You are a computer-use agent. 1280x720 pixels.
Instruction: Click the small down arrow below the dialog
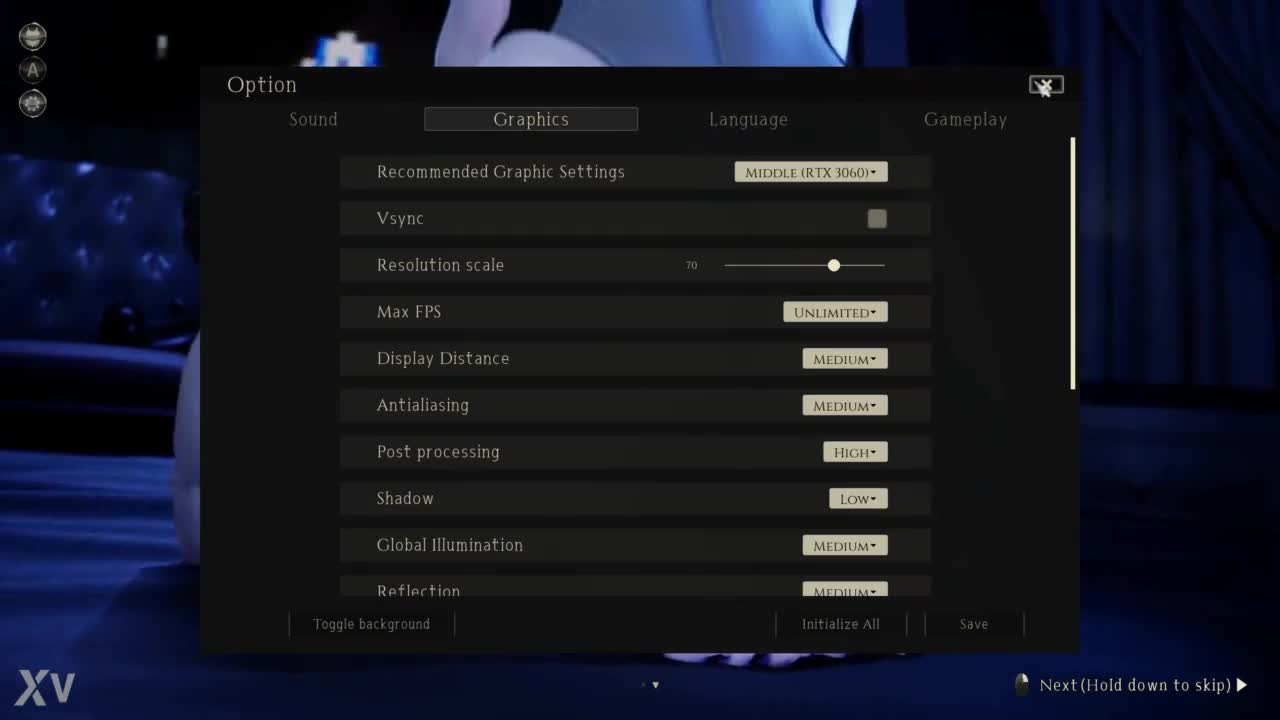656,685
